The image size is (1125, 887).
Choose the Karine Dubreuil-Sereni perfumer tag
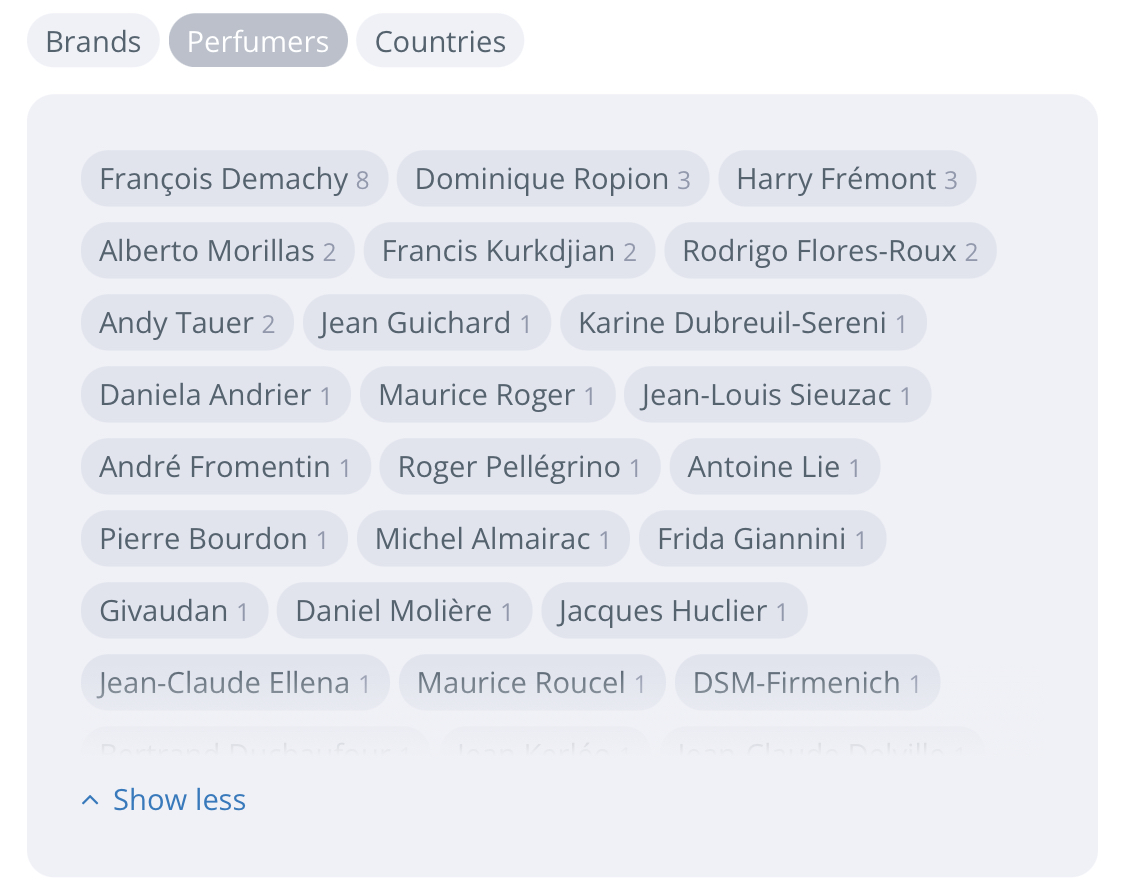743,322
